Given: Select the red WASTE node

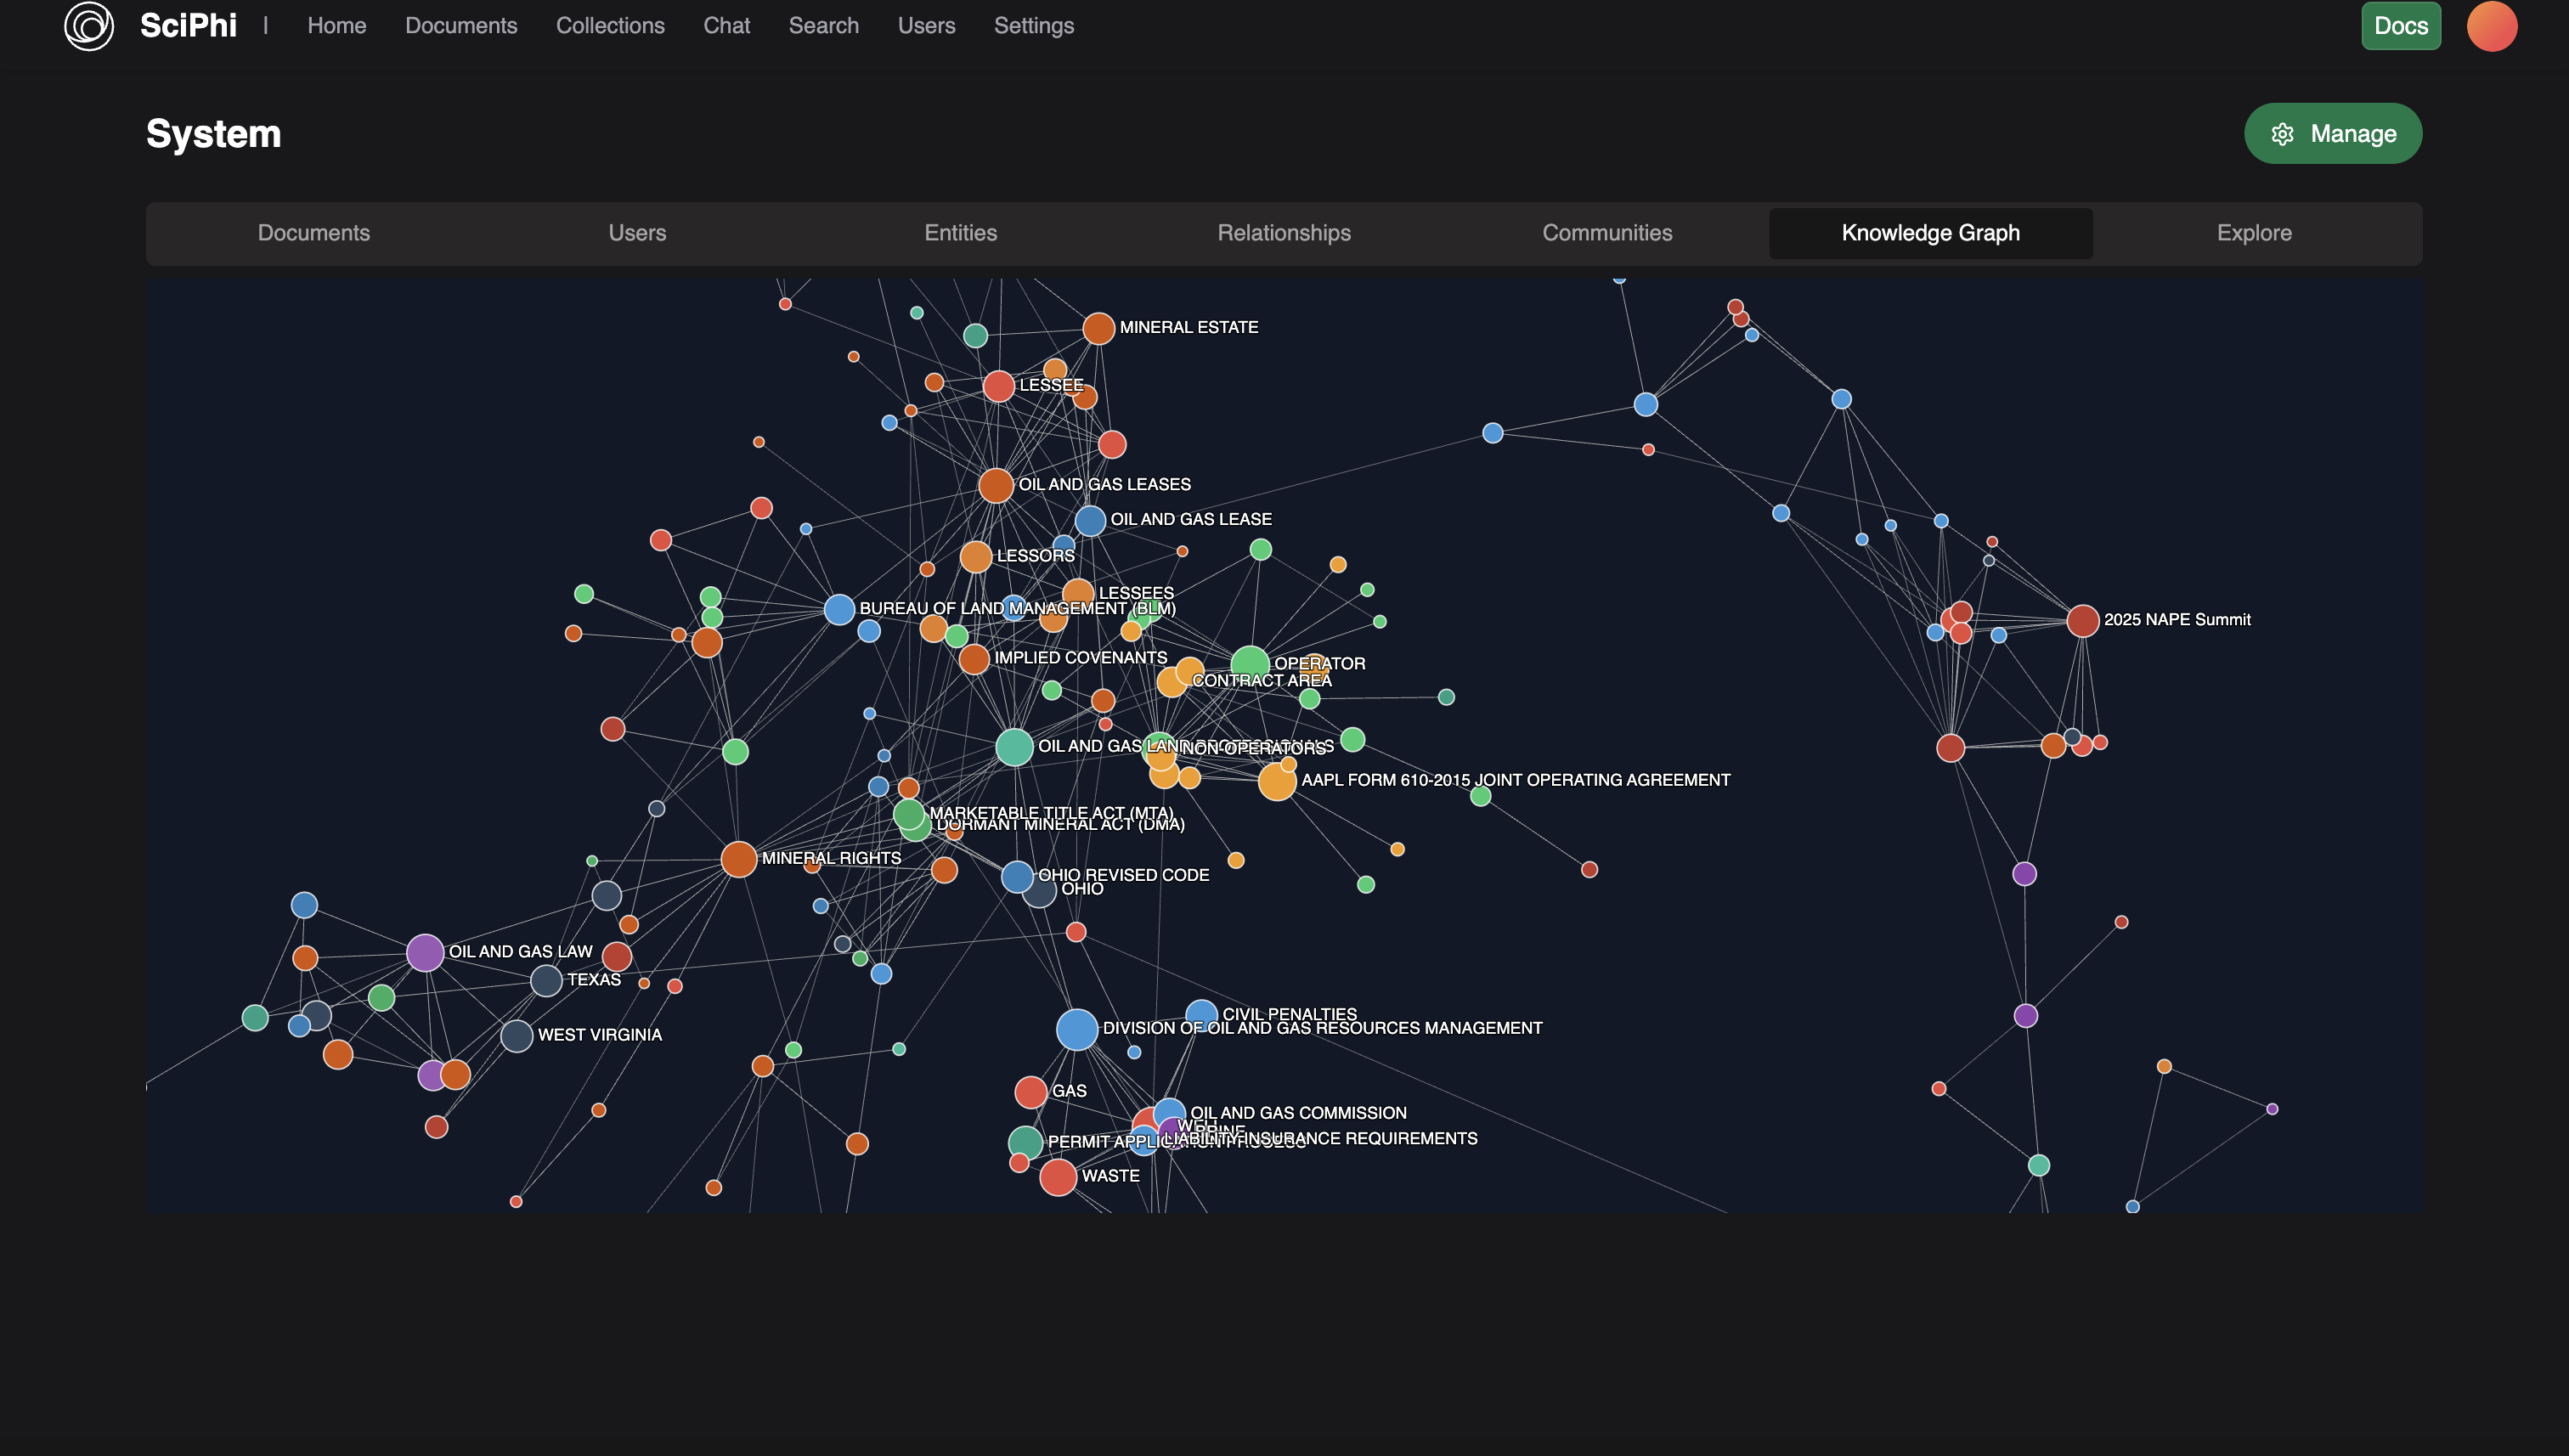Looking at the screenshot, I should (x=1057, y=1177).
